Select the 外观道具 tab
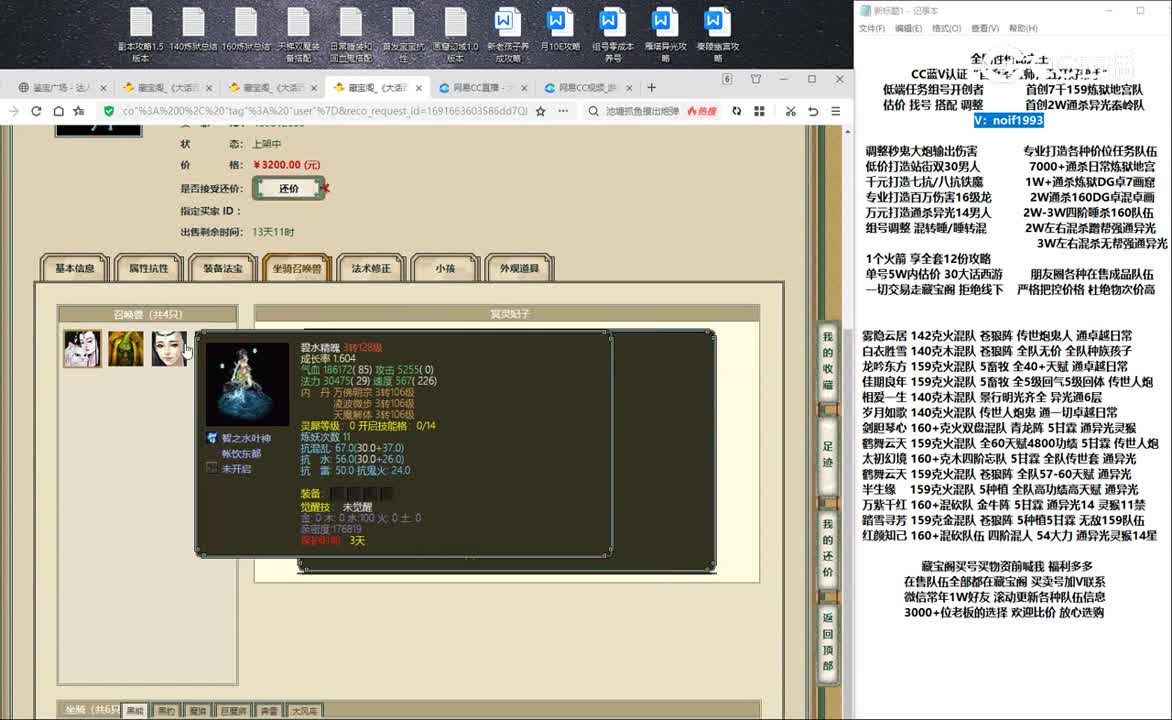This screenshot has width=1172, height=720. coord(519,268)
